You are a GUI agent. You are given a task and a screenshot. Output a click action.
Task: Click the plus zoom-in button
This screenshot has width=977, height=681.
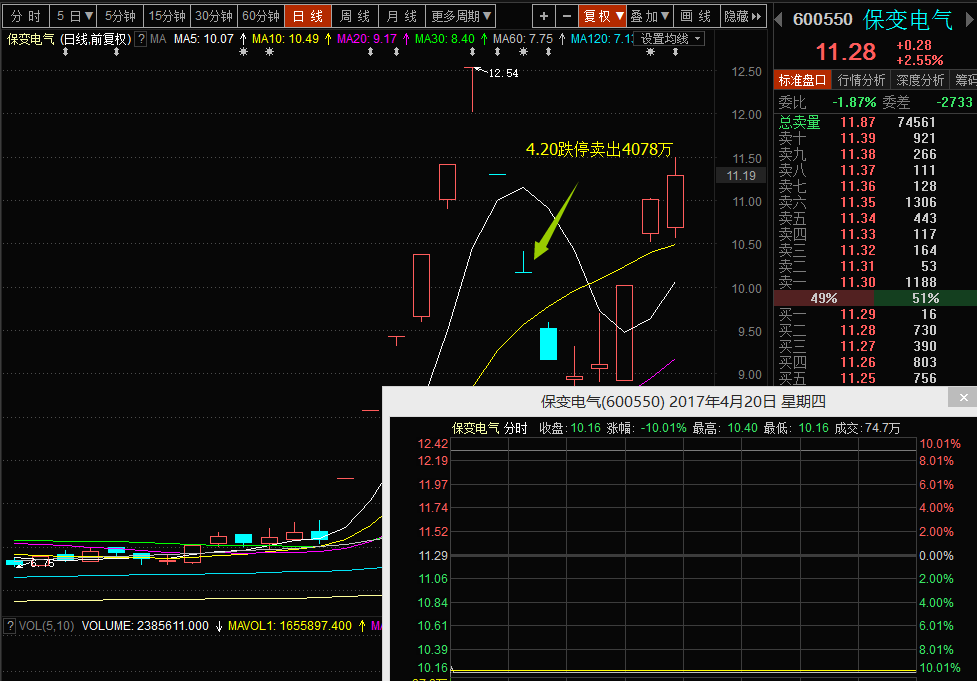tap(543, 16)
